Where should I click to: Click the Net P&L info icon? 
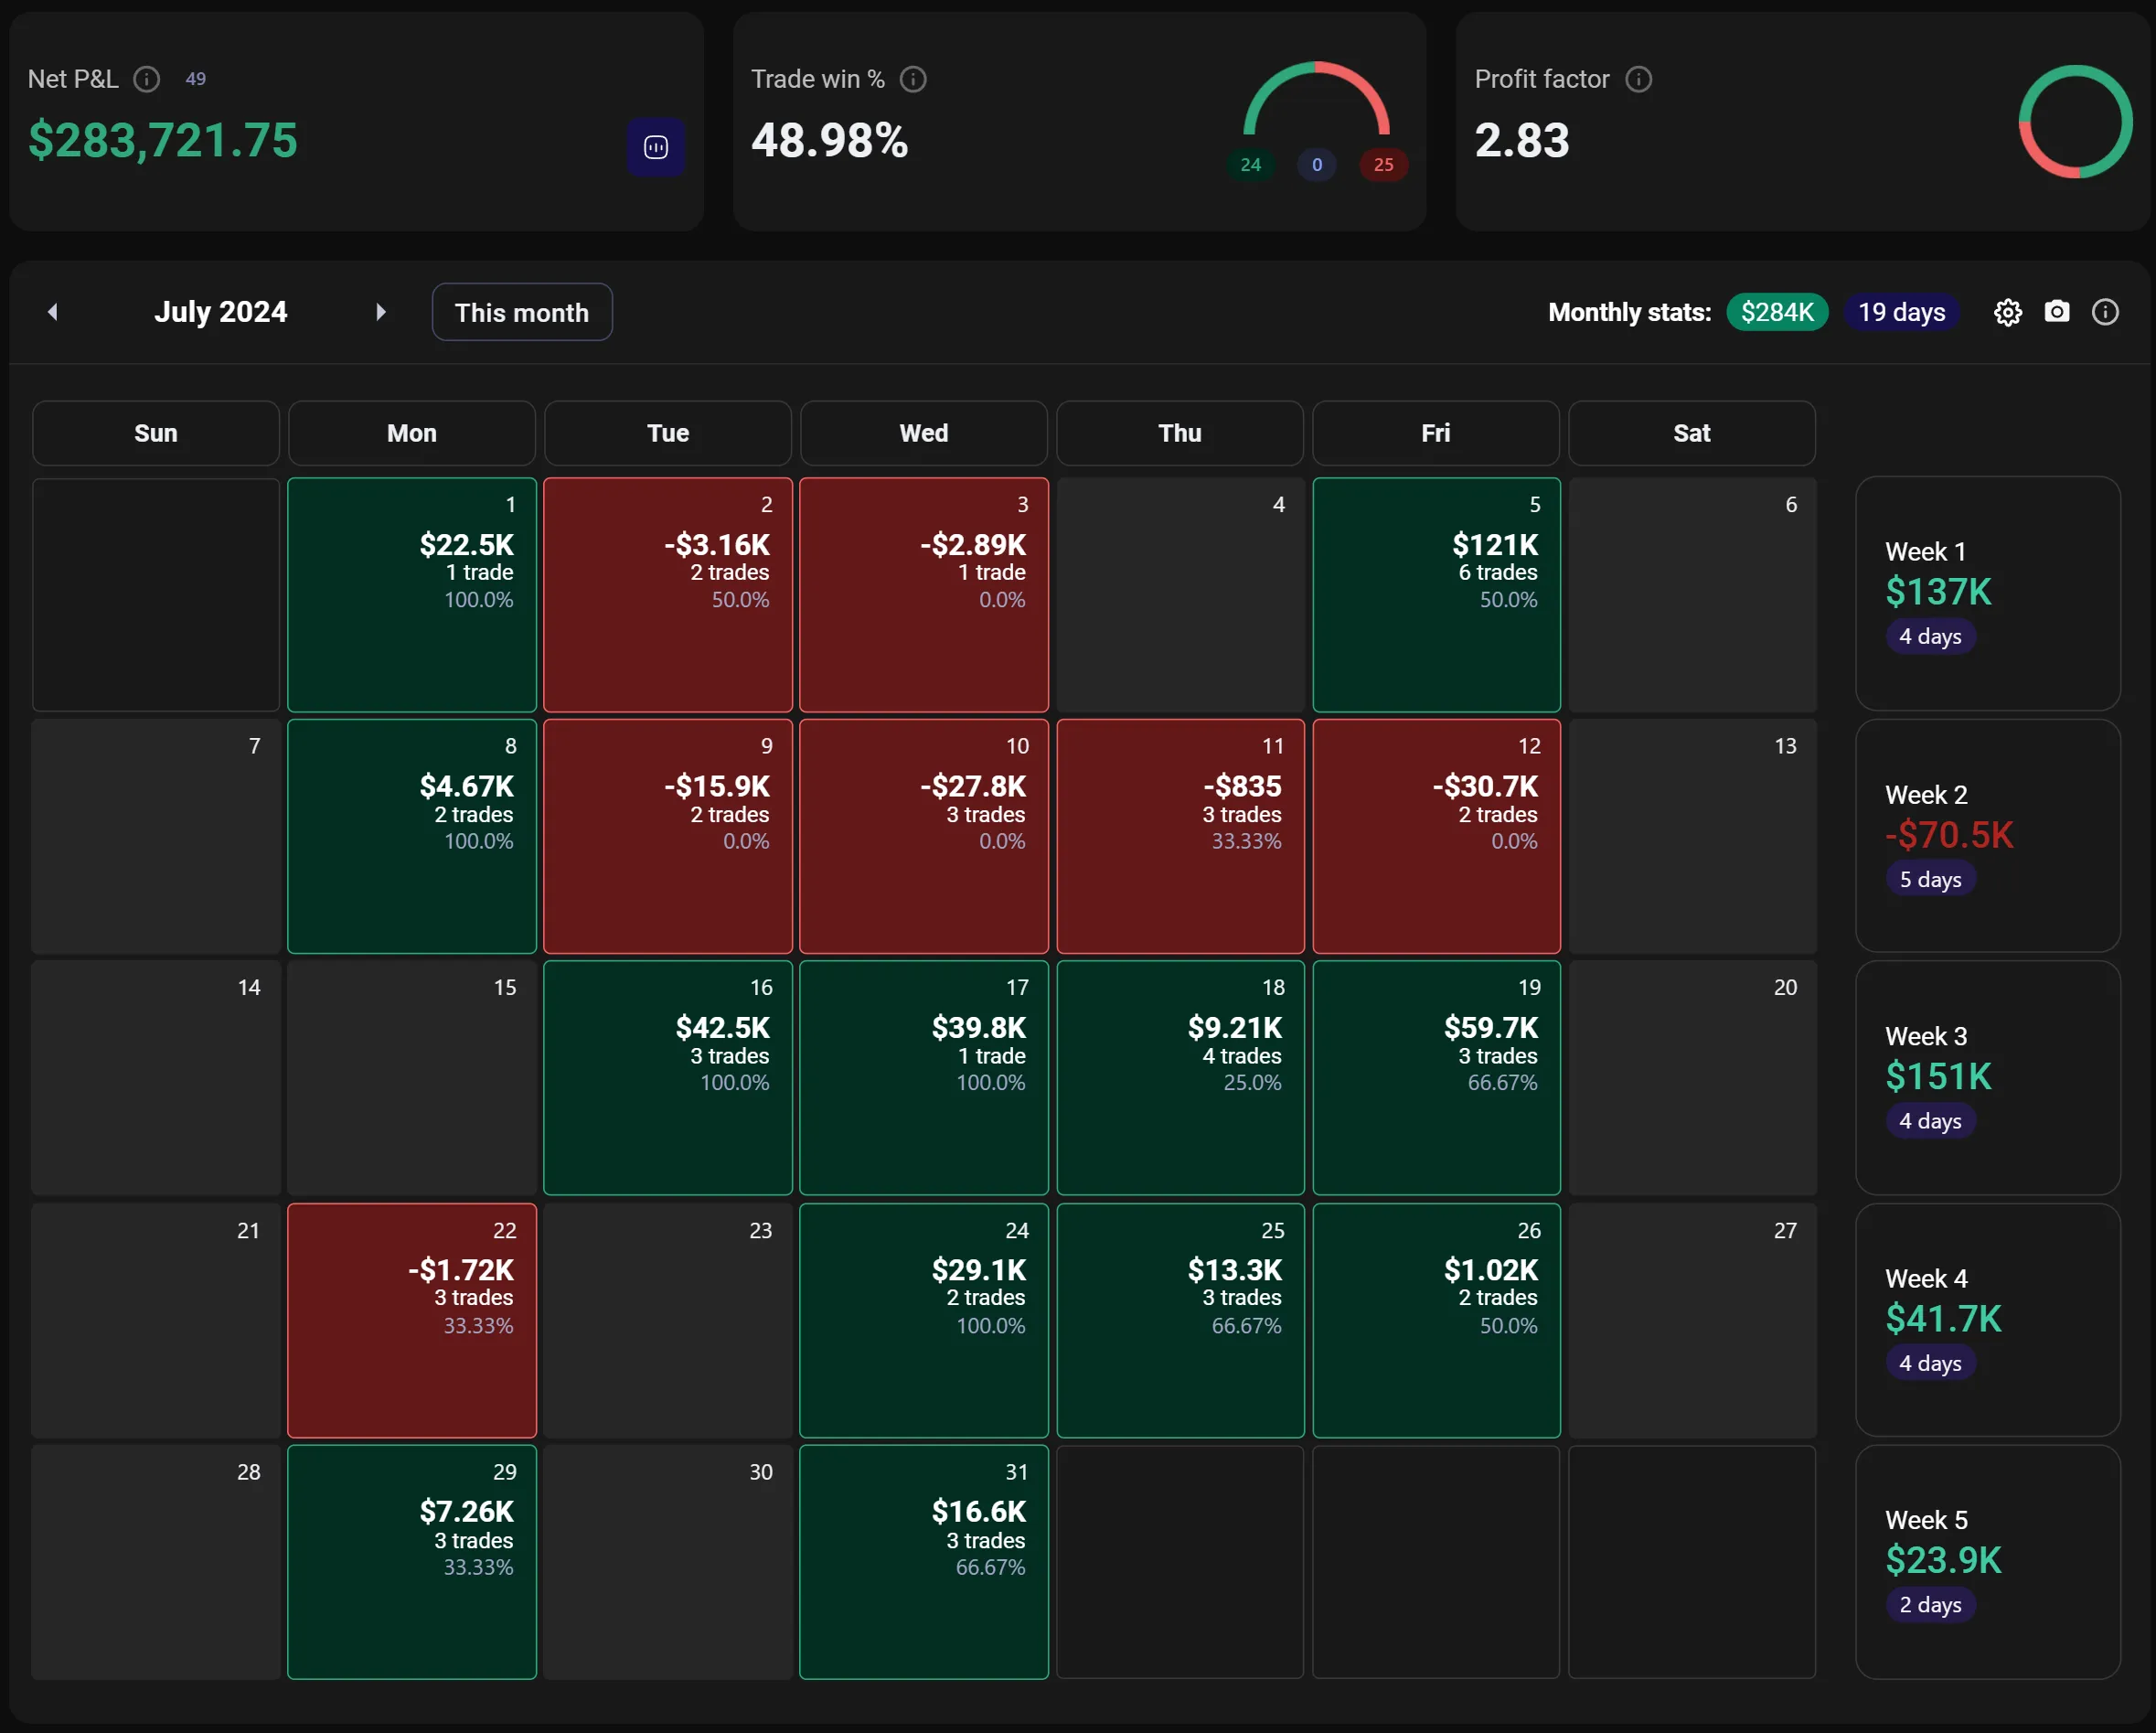pos(147,79)
